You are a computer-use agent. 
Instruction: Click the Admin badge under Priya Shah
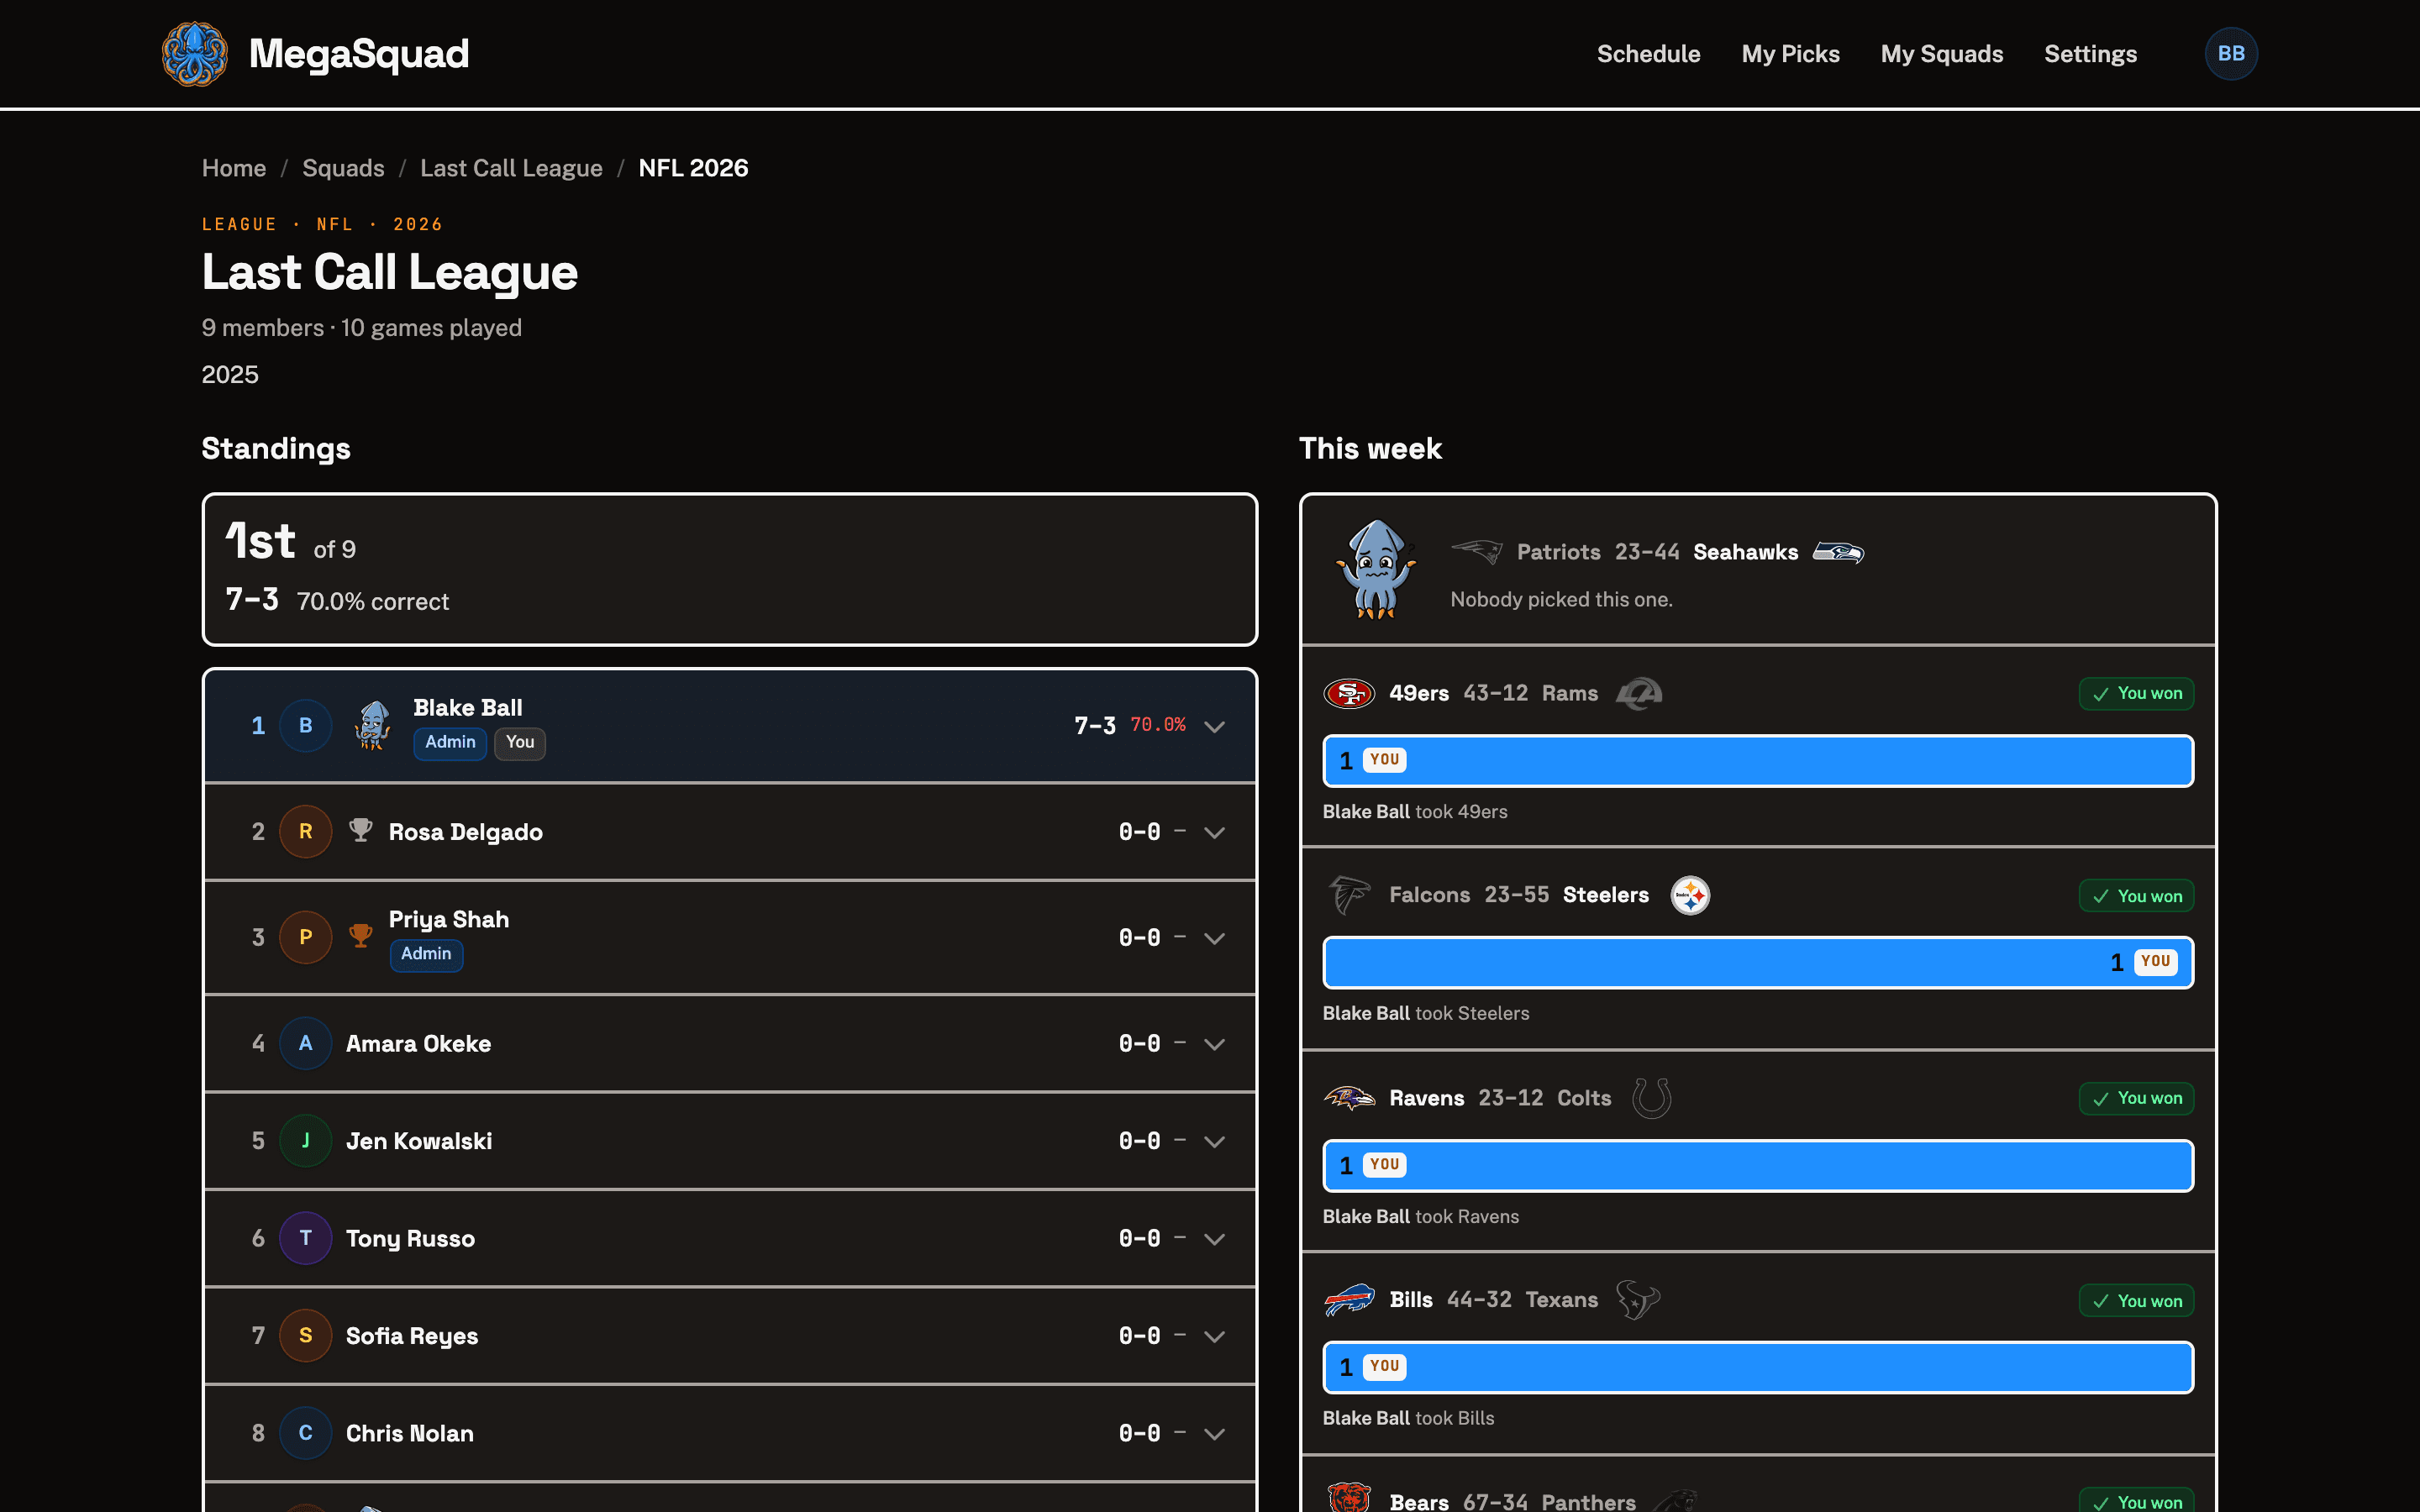426,954
